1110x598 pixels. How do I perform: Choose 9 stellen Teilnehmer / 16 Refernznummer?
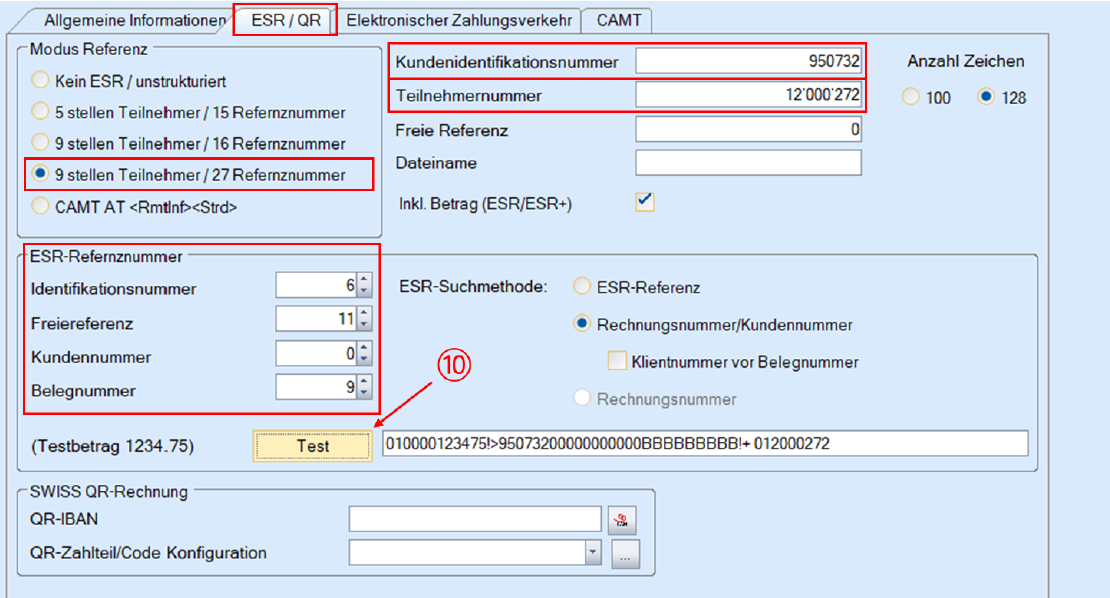point(188,144)
